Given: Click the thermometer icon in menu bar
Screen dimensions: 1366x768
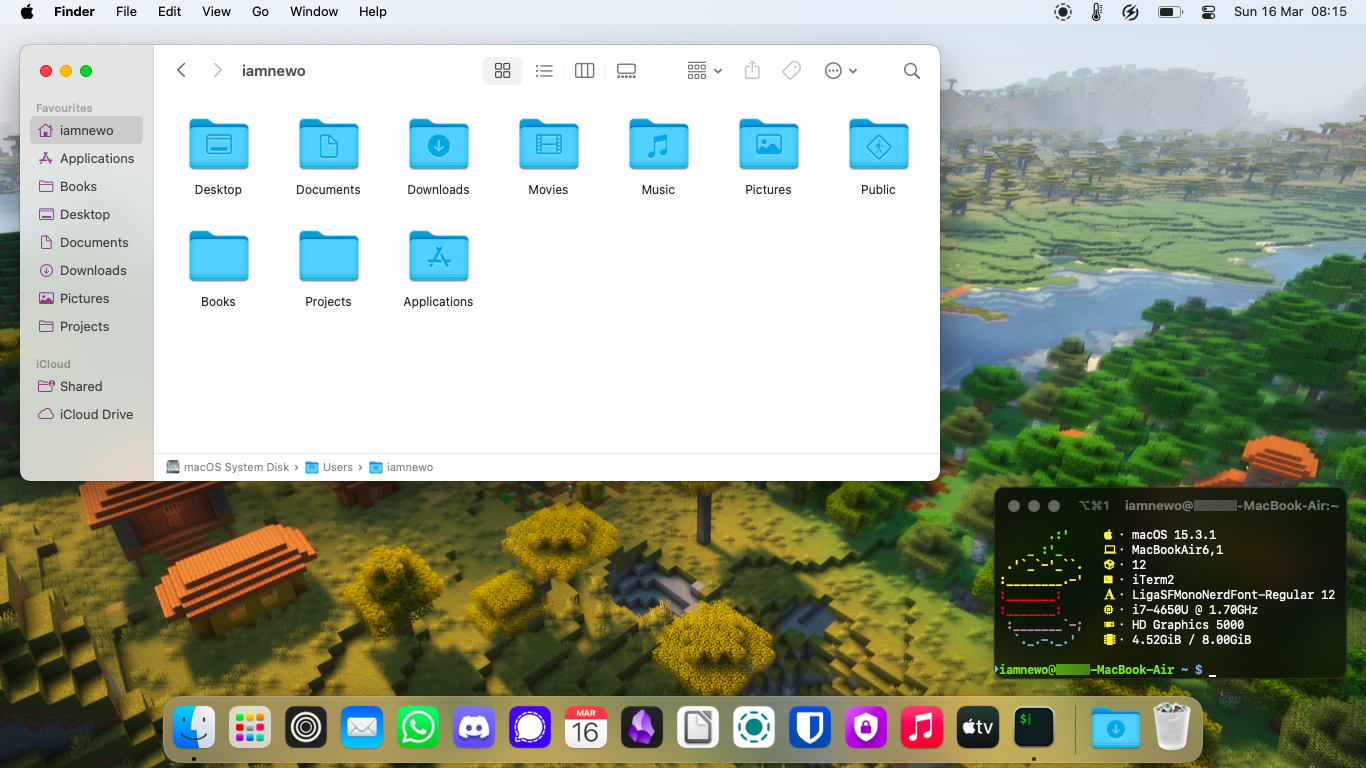Looking at the screenshot, I should 1097,12.
